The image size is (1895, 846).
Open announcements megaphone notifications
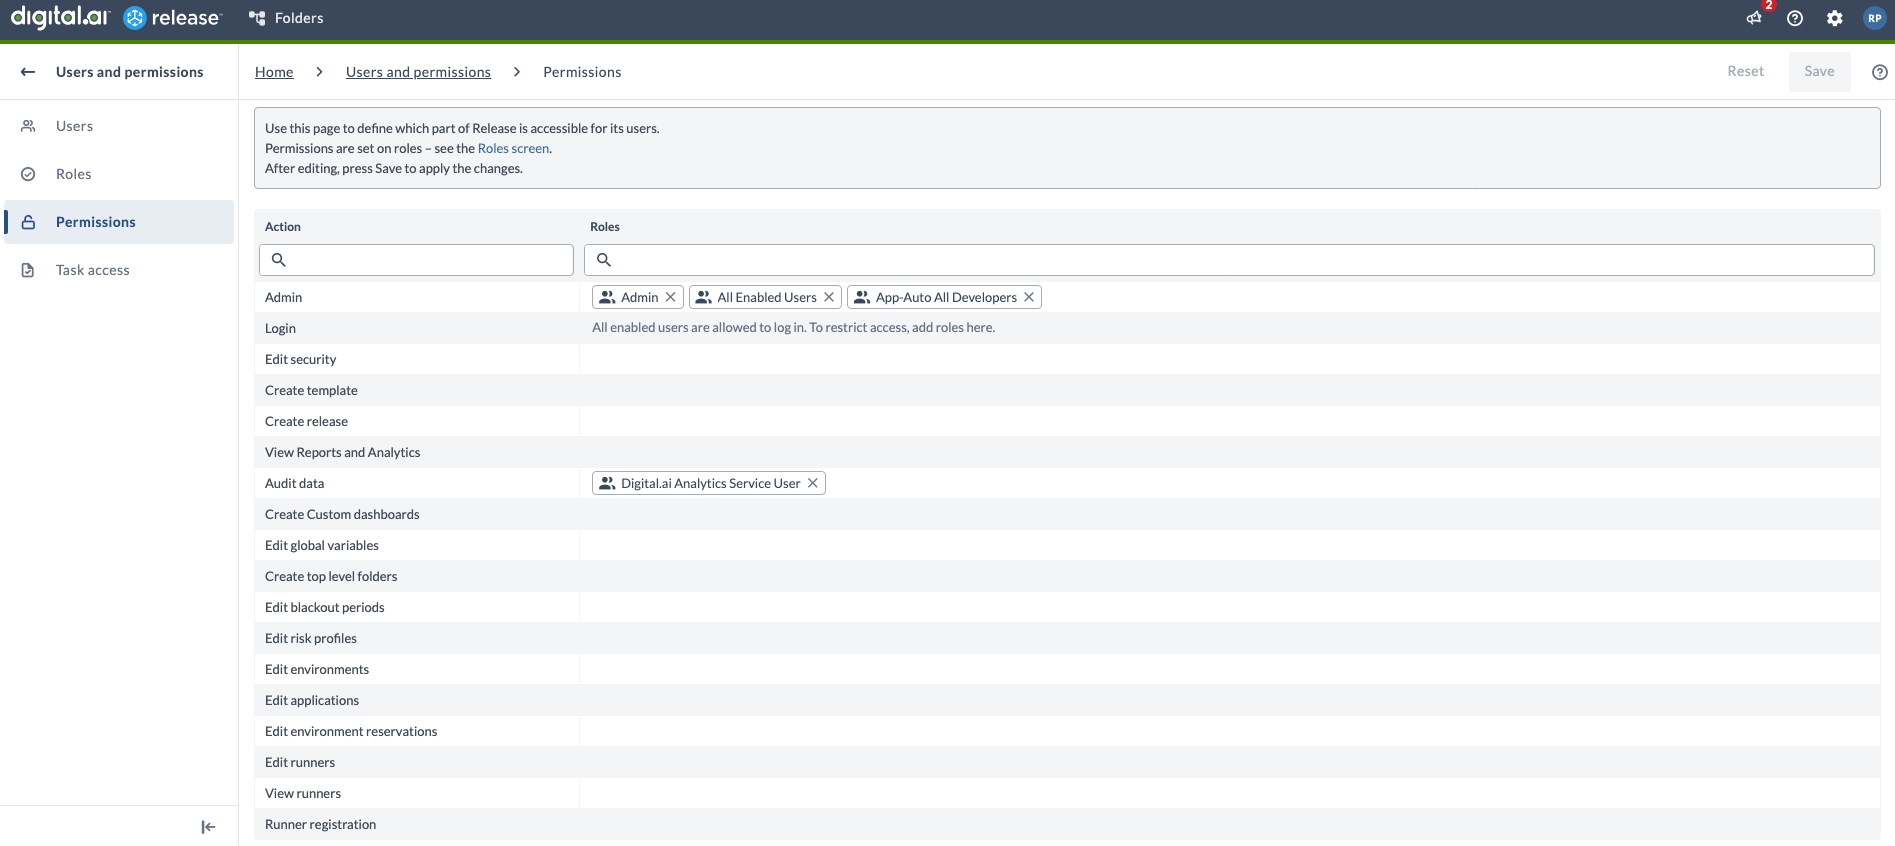tap(1754, 18)
